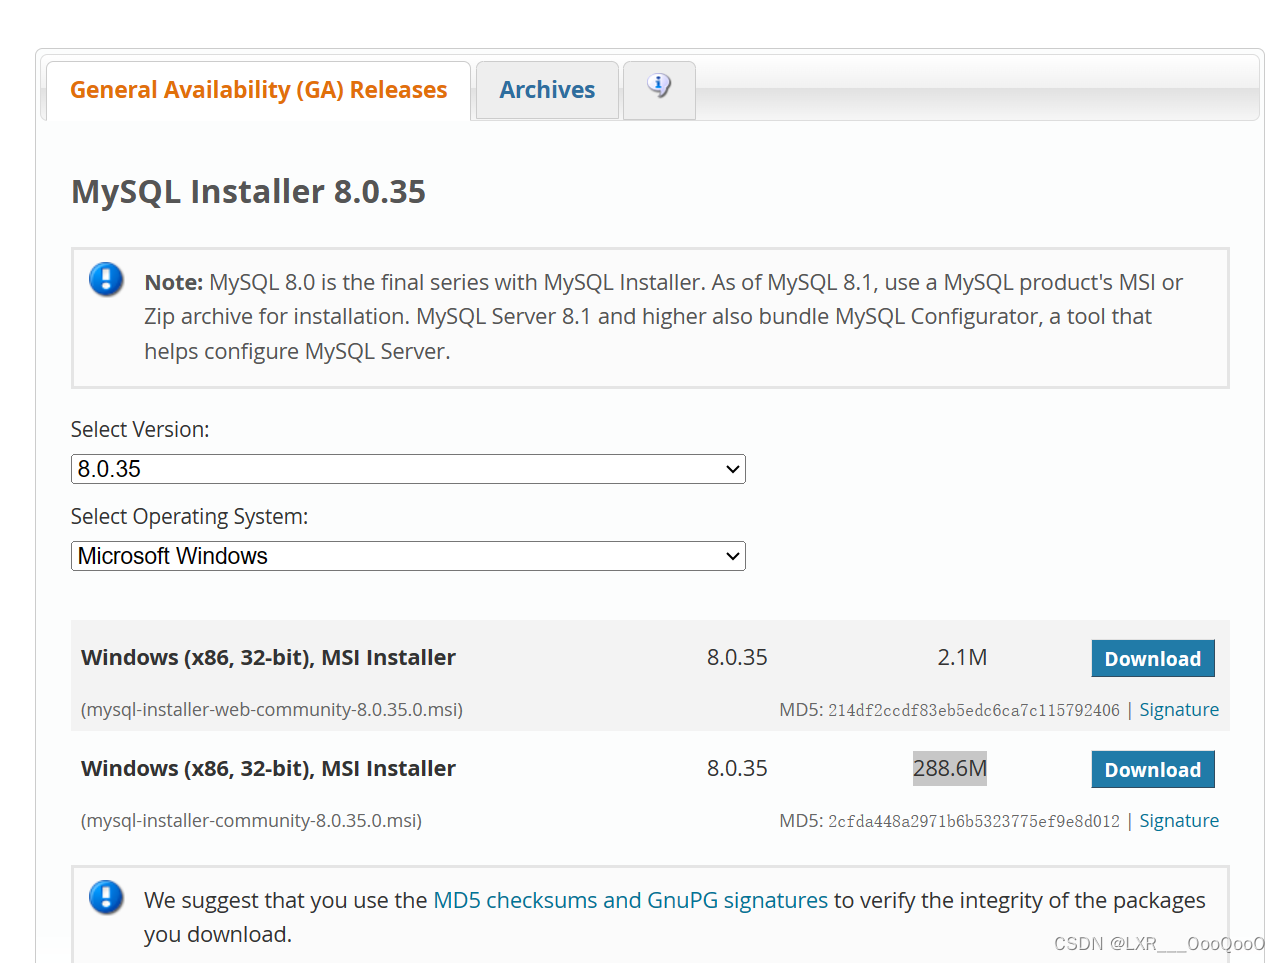Click Signature link for the web installer
This screenshot has height=963, width=1280.
1179,709
